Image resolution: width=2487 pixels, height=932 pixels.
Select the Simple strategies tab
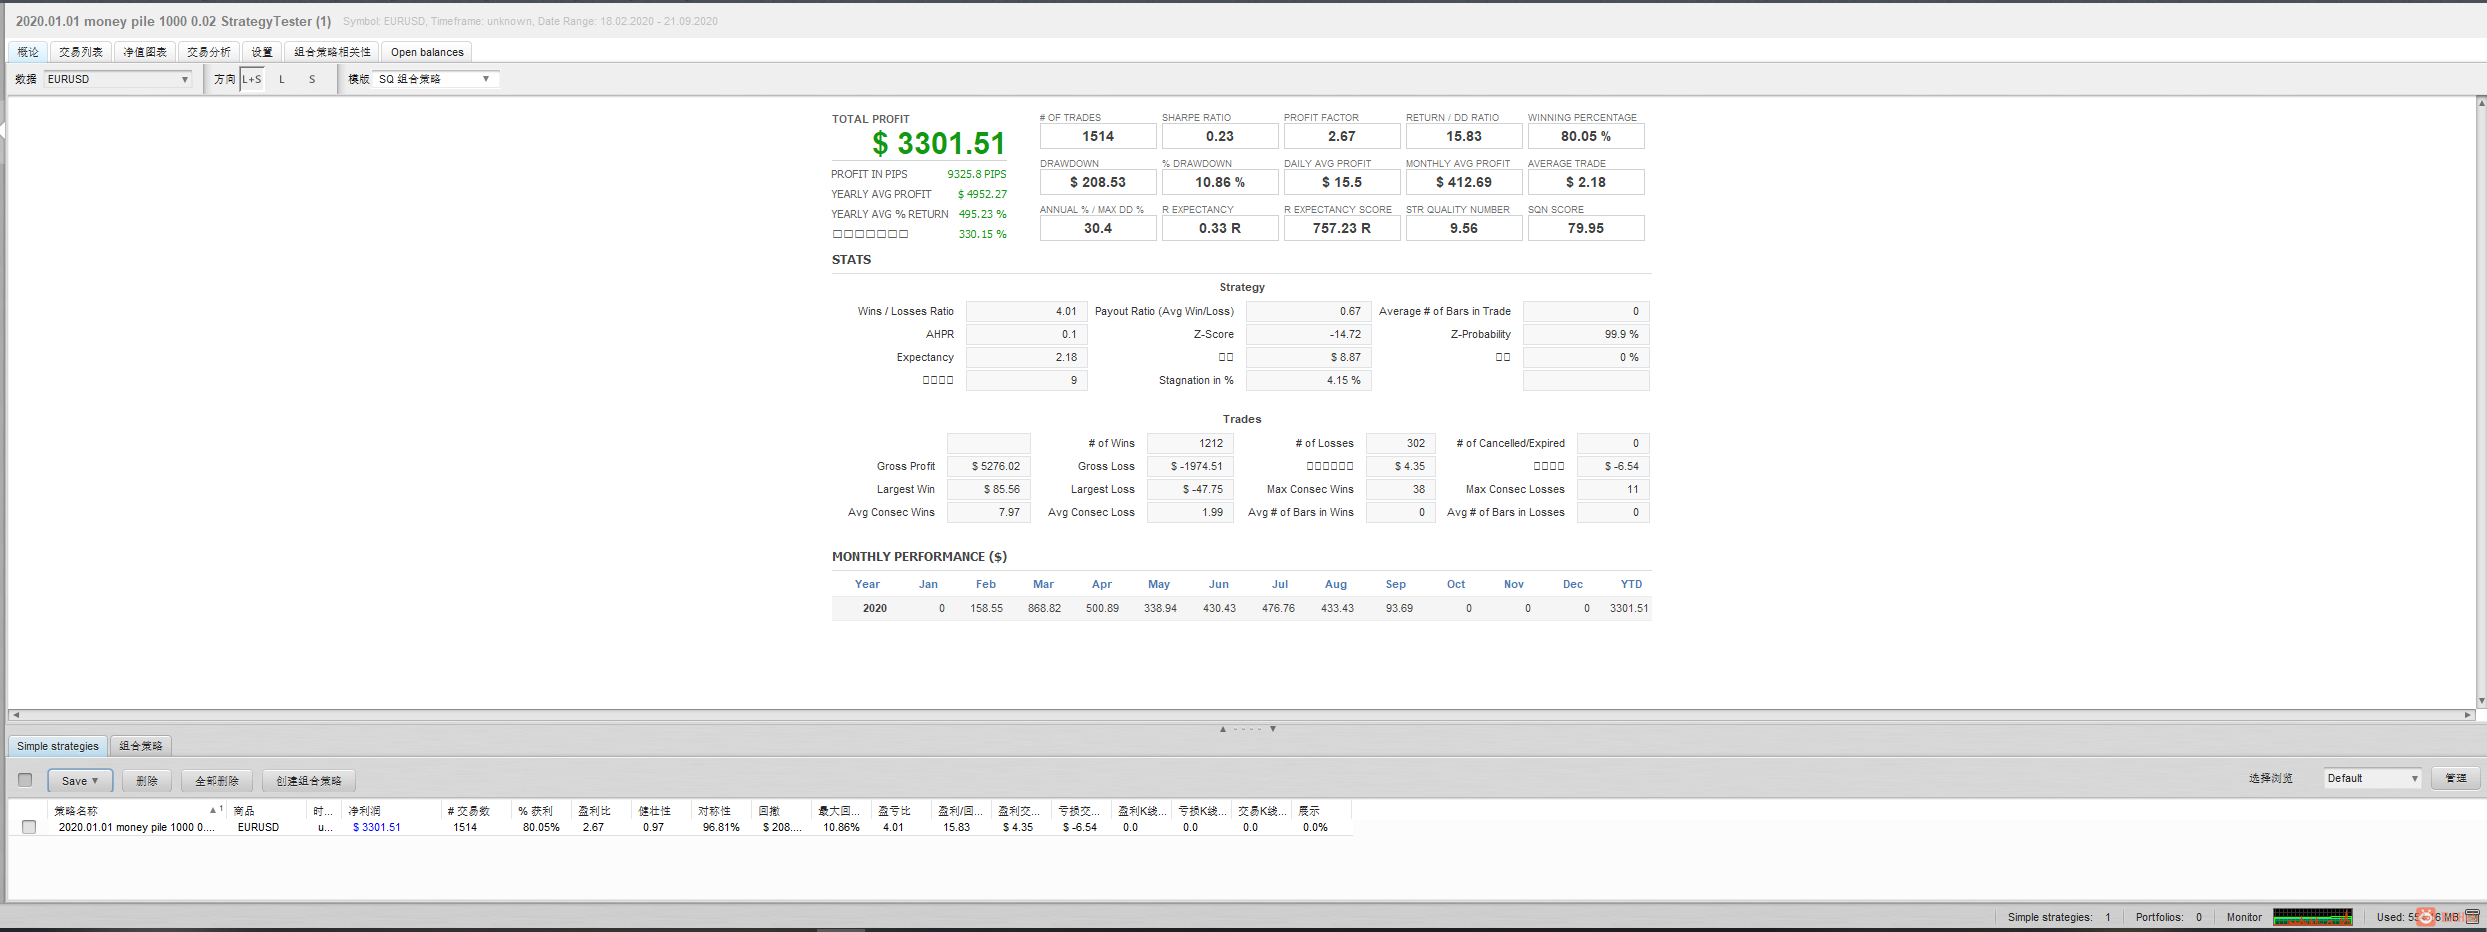(x=58, y=746)
